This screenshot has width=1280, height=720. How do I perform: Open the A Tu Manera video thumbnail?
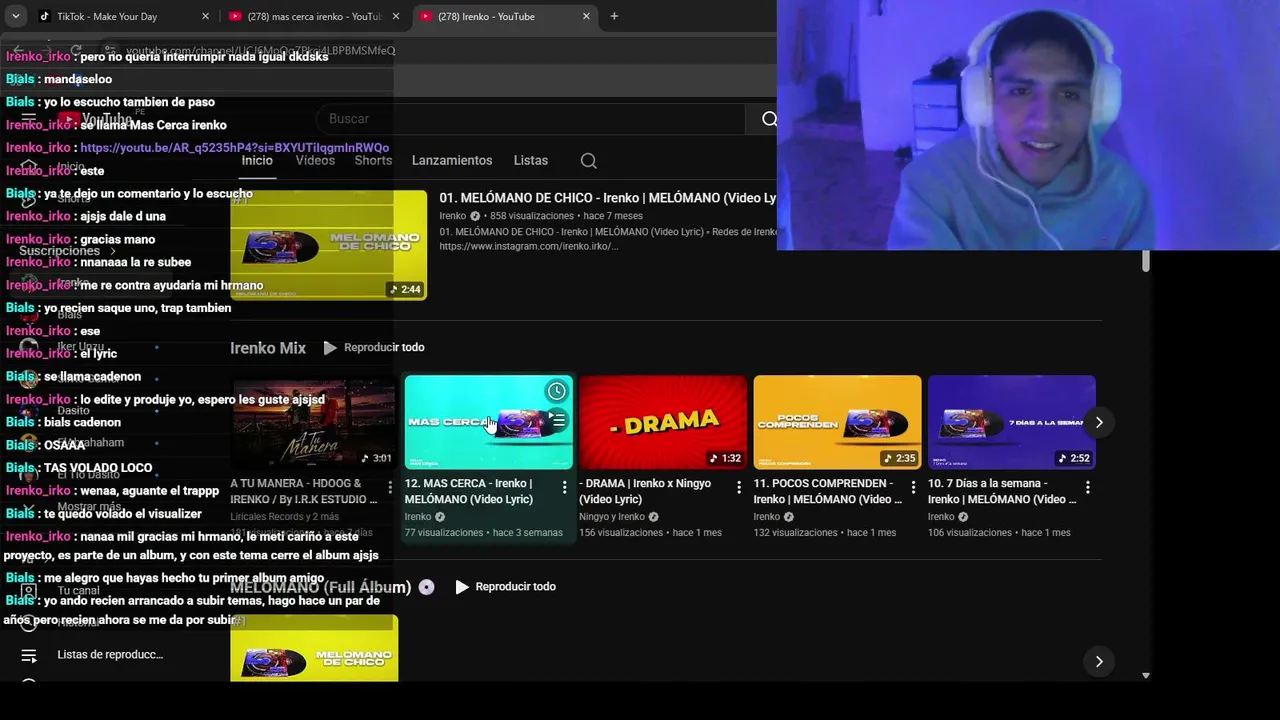[314, 423]
